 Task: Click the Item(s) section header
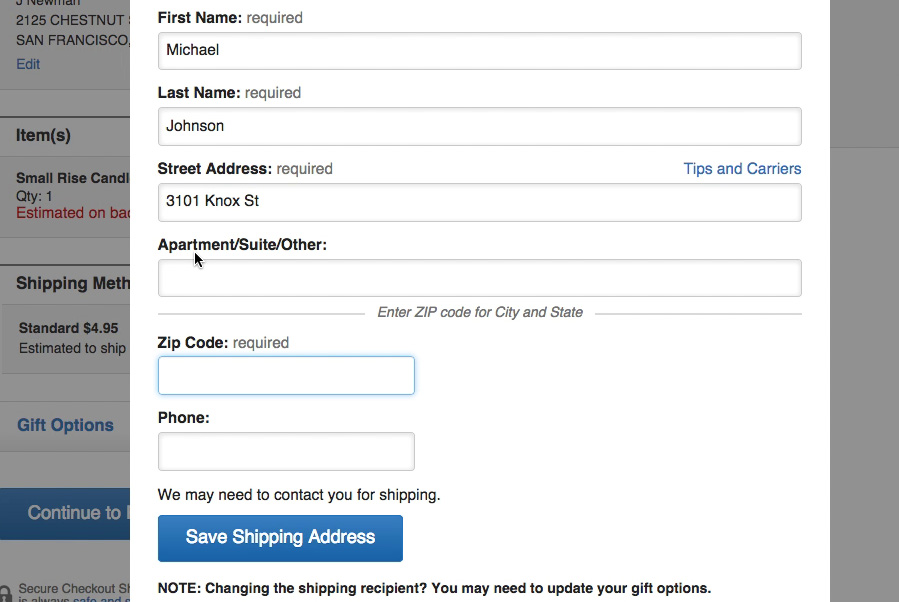coord(43,135)
